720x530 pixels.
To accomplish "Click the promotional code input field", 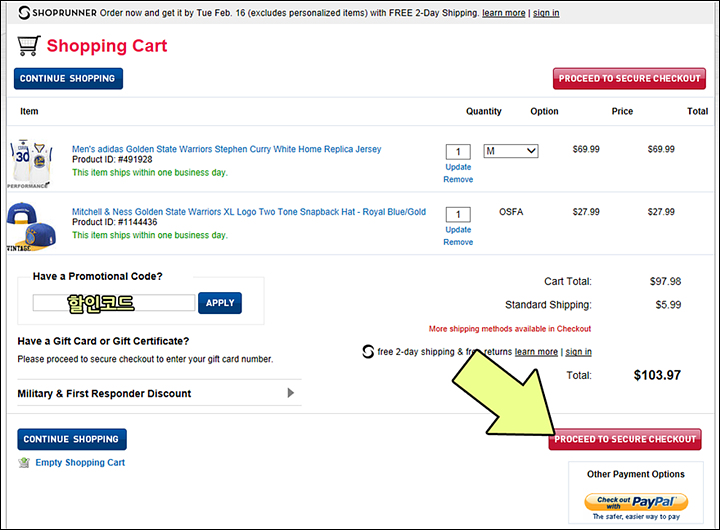I will pos(114,303).
